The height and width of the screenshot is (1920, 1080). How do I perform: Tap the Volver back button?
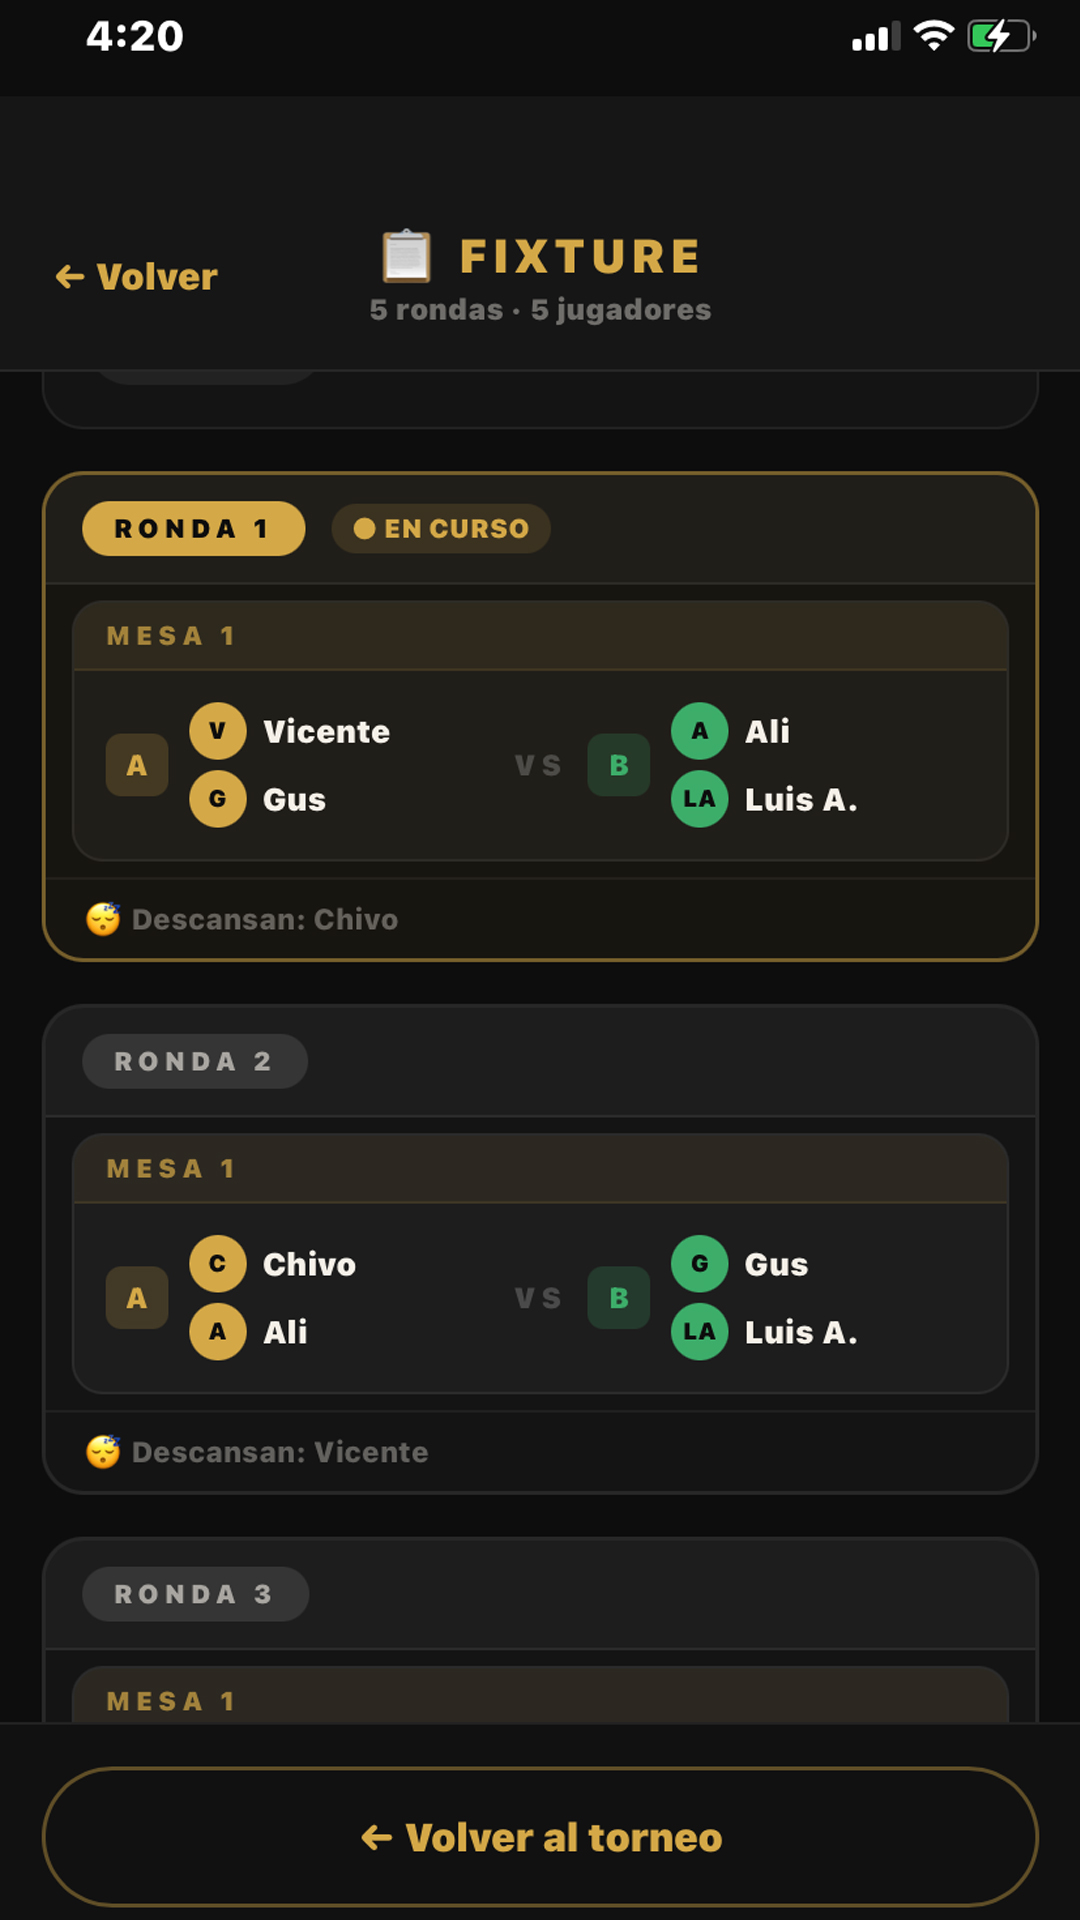tap(137, 277)
